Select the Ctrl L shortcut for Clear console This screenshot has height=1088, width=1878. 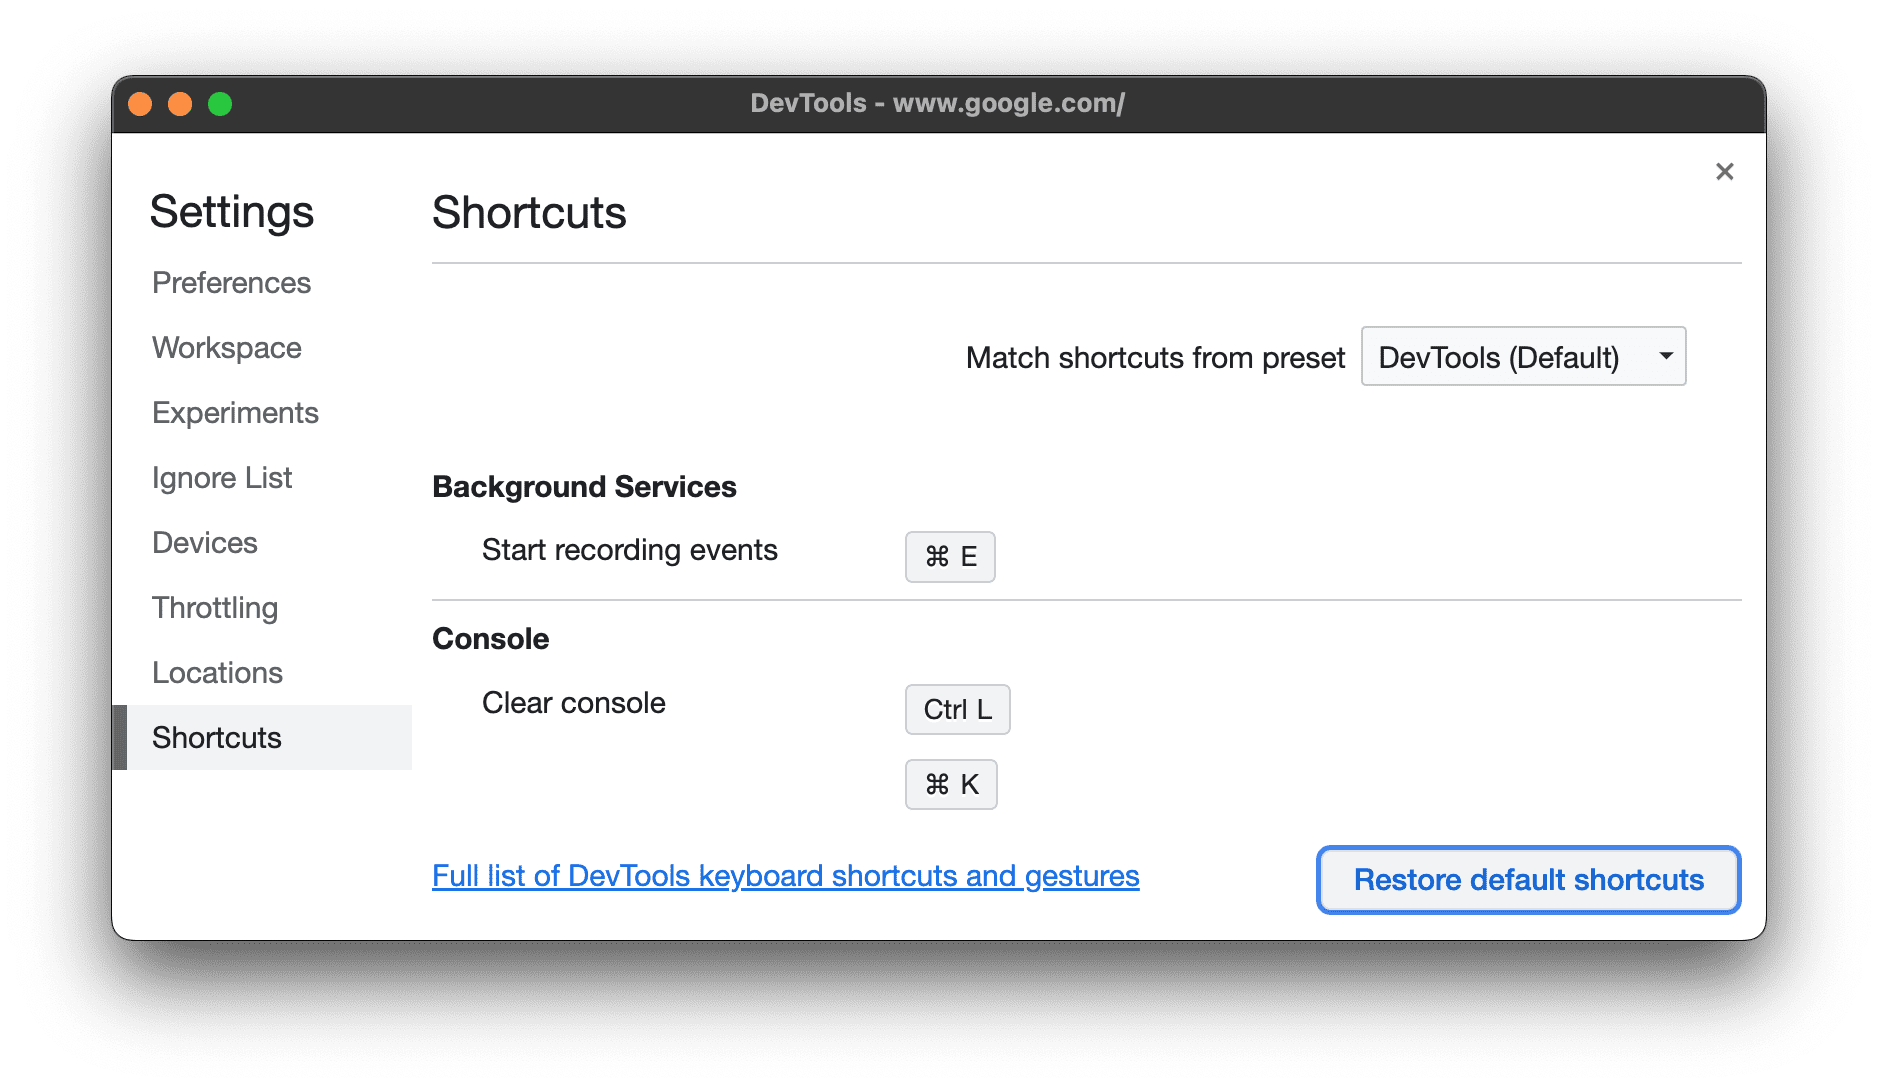[x=956, y=709]
